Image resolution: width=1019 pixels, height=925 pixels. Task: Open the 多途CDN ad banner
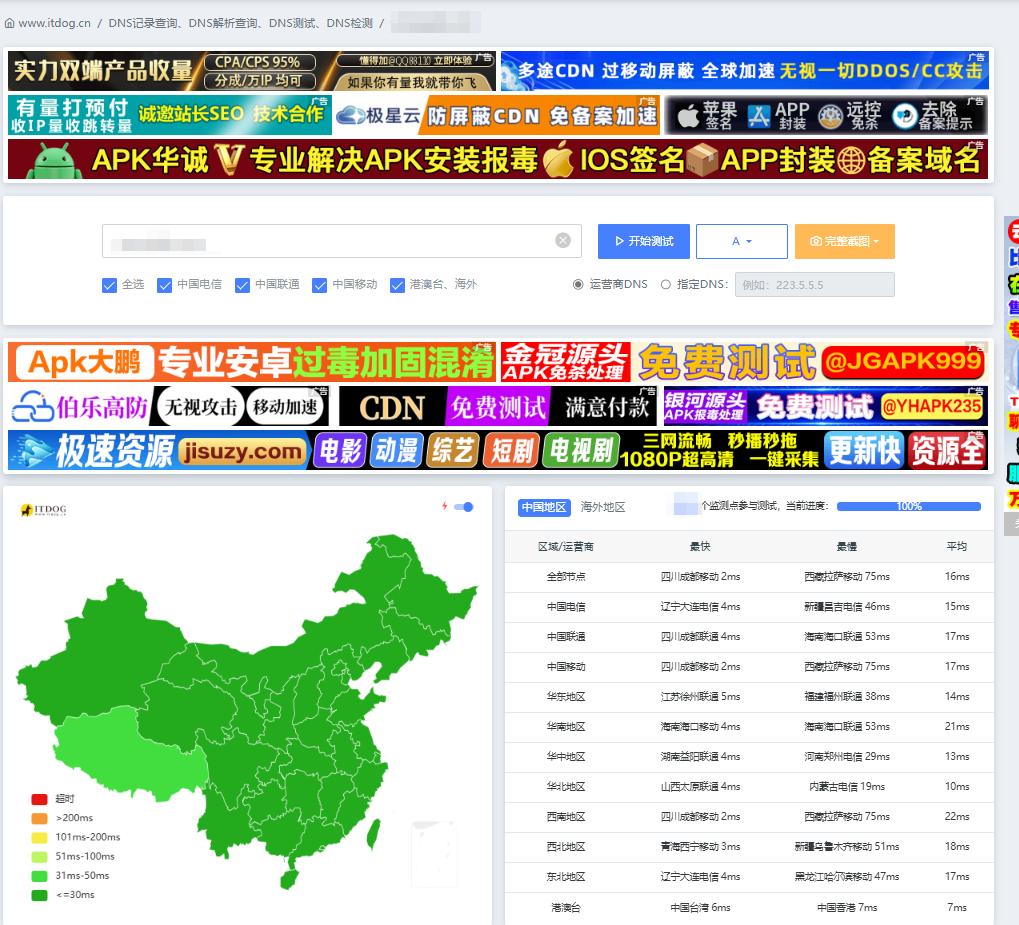coord(745,70)
